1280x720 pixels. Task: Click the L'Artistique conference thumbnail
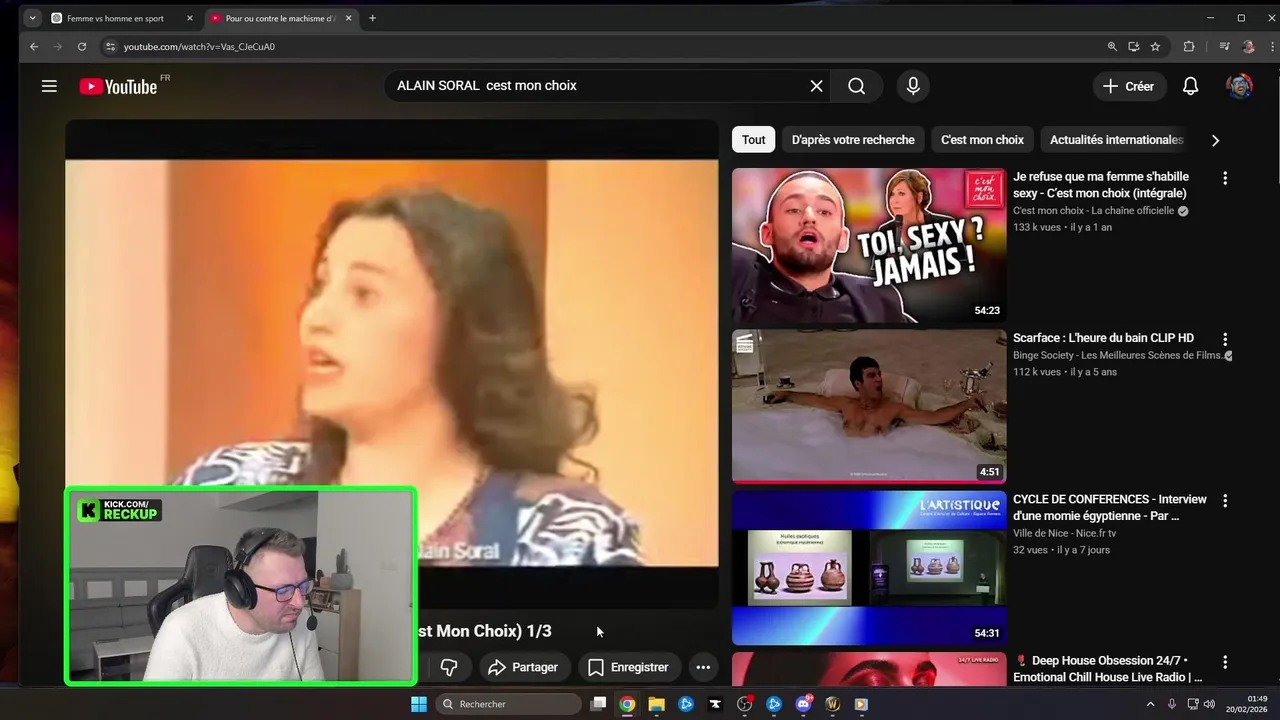(x=869, y=567)
